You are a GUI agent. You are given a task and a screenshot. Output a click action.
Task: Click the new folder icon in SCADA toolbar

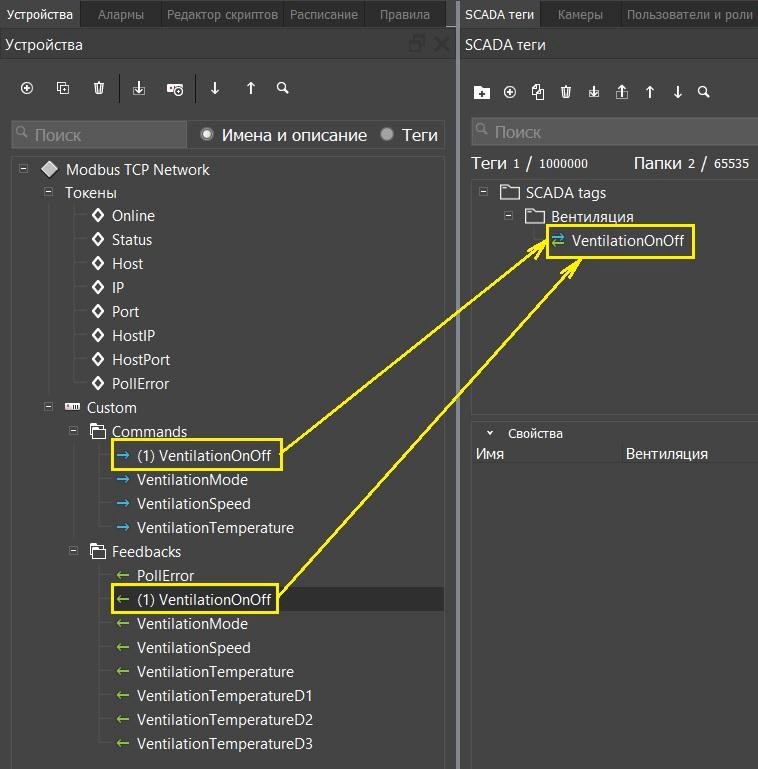(482, 92)
